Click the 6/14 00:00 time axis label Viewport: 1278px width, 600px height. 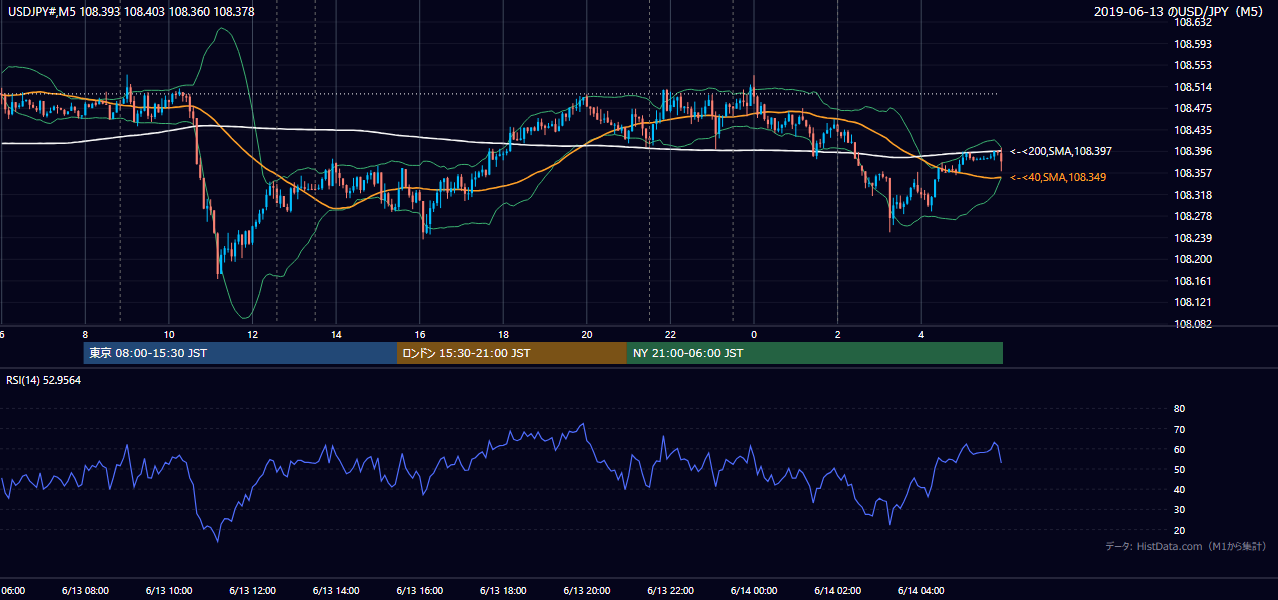754,590
